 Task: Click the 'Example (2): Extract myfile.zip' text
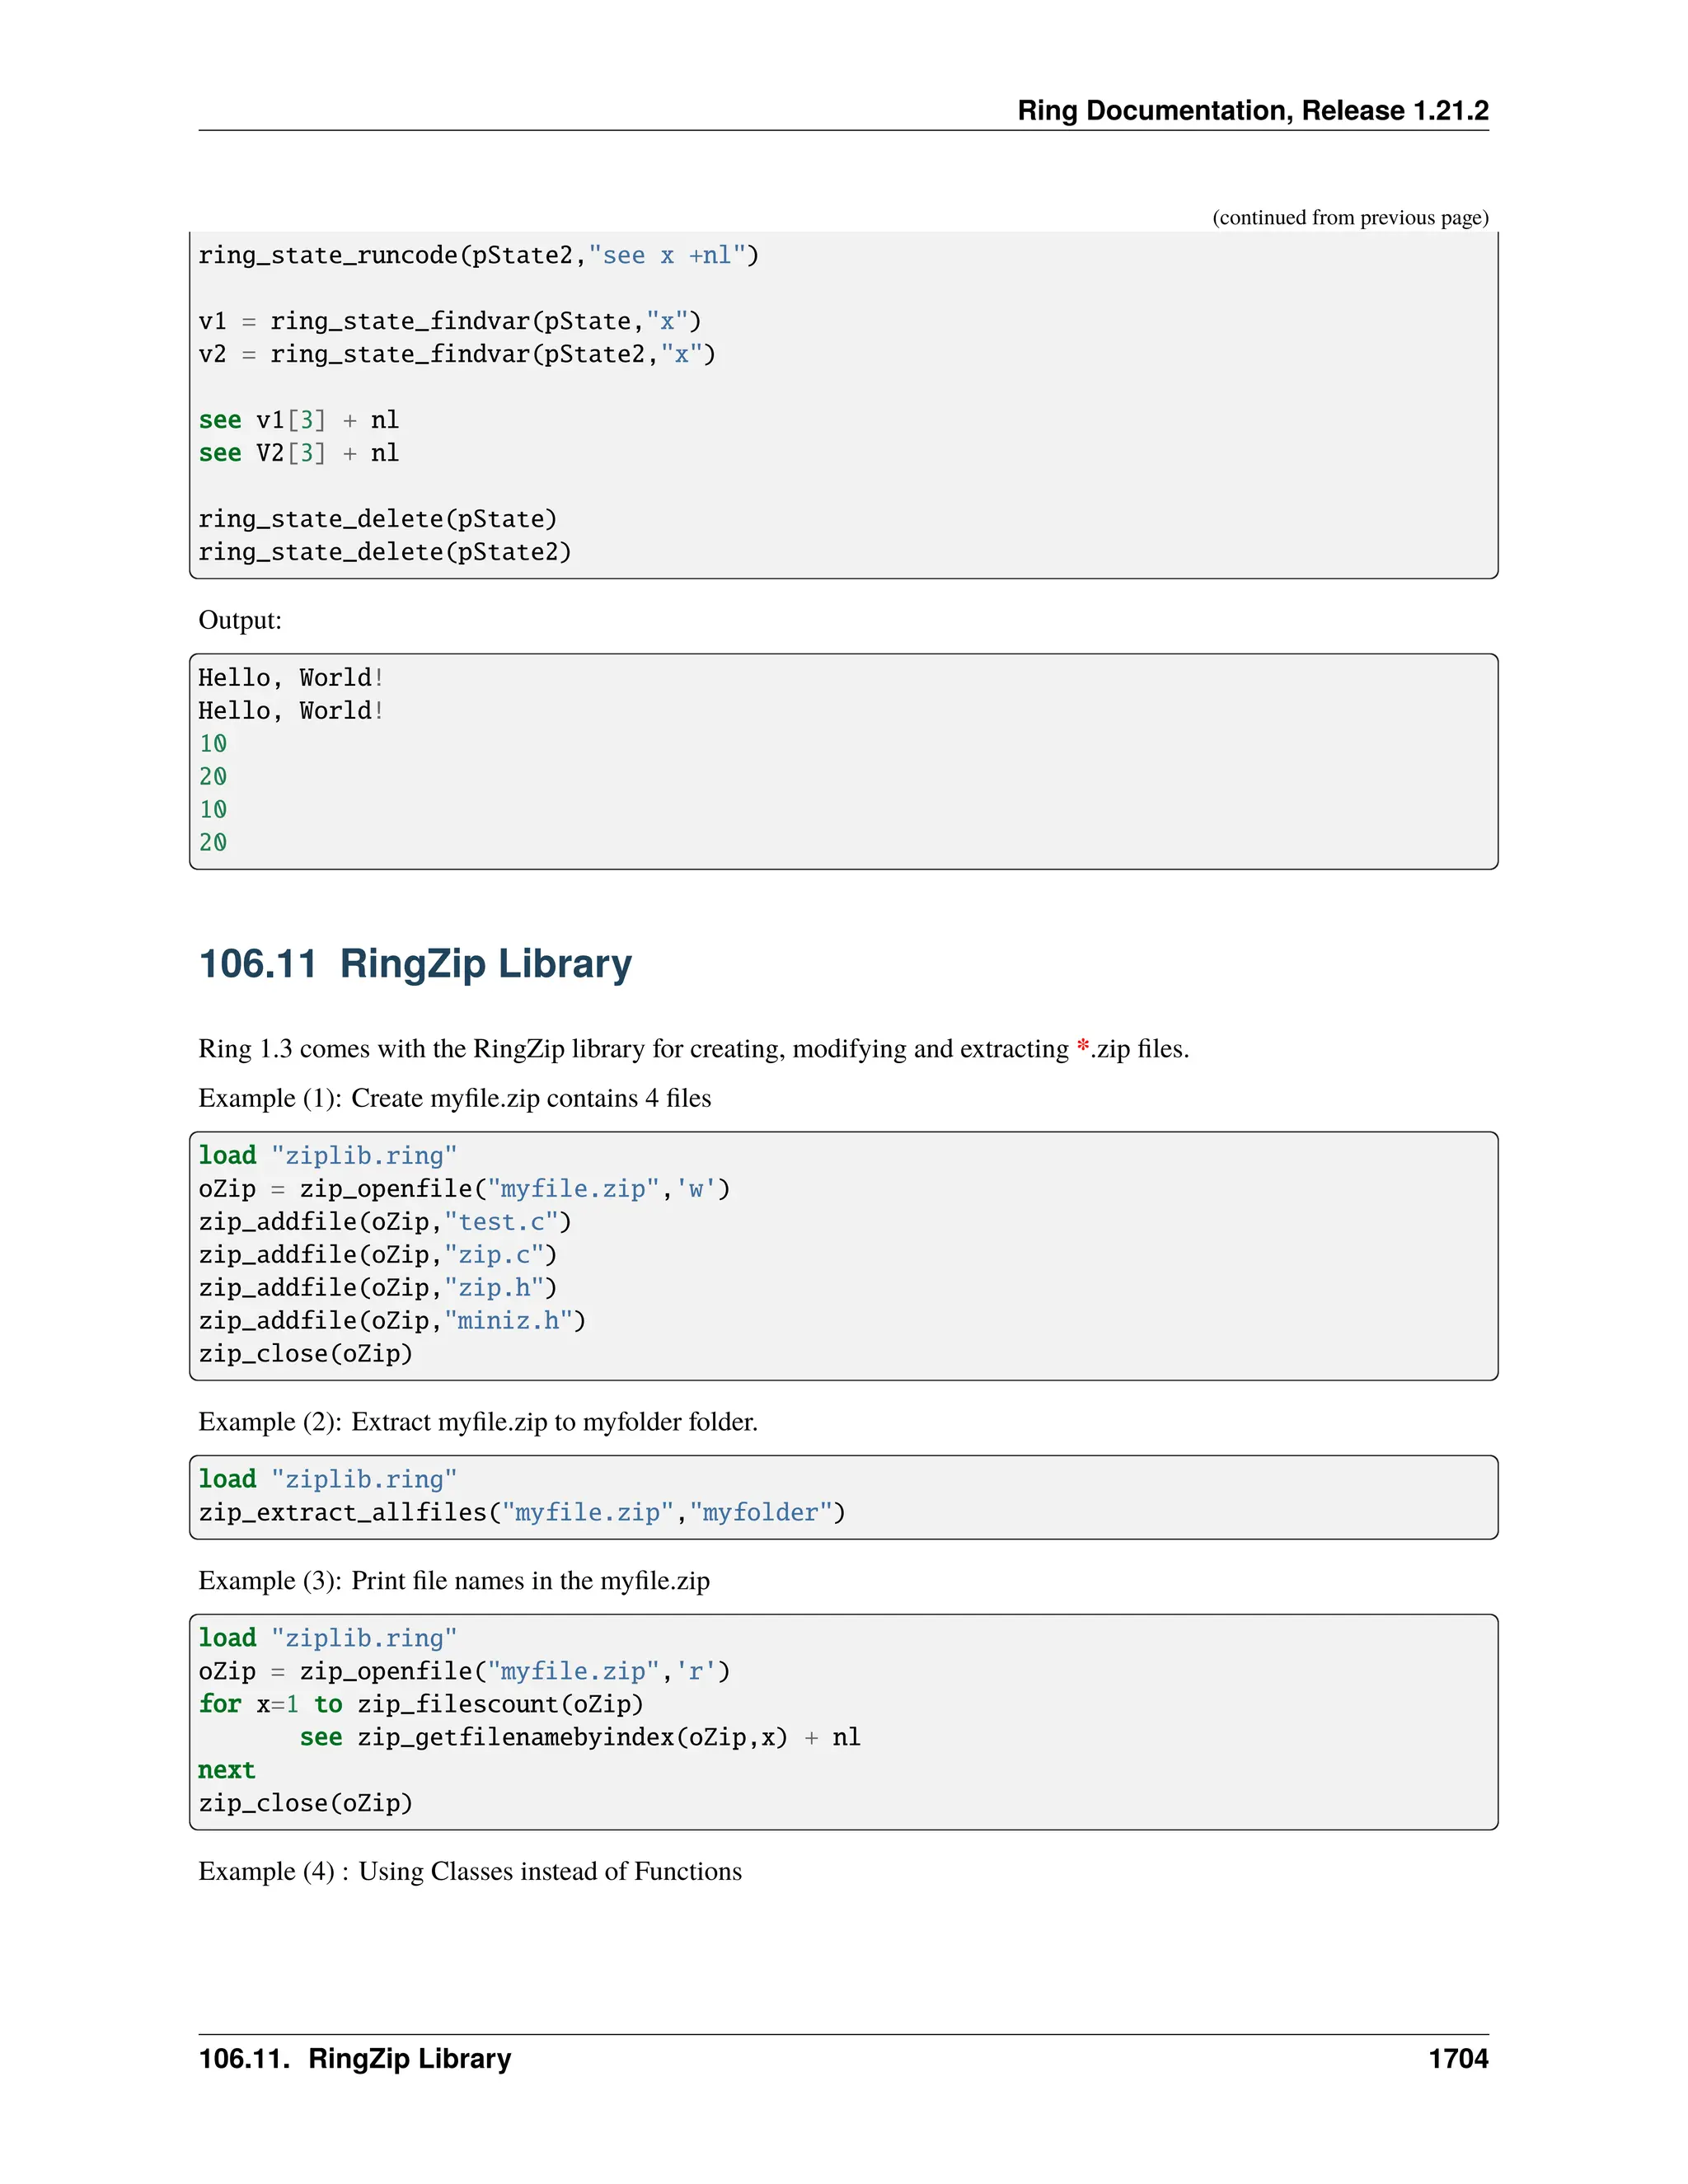click(x=478, y=1422)
